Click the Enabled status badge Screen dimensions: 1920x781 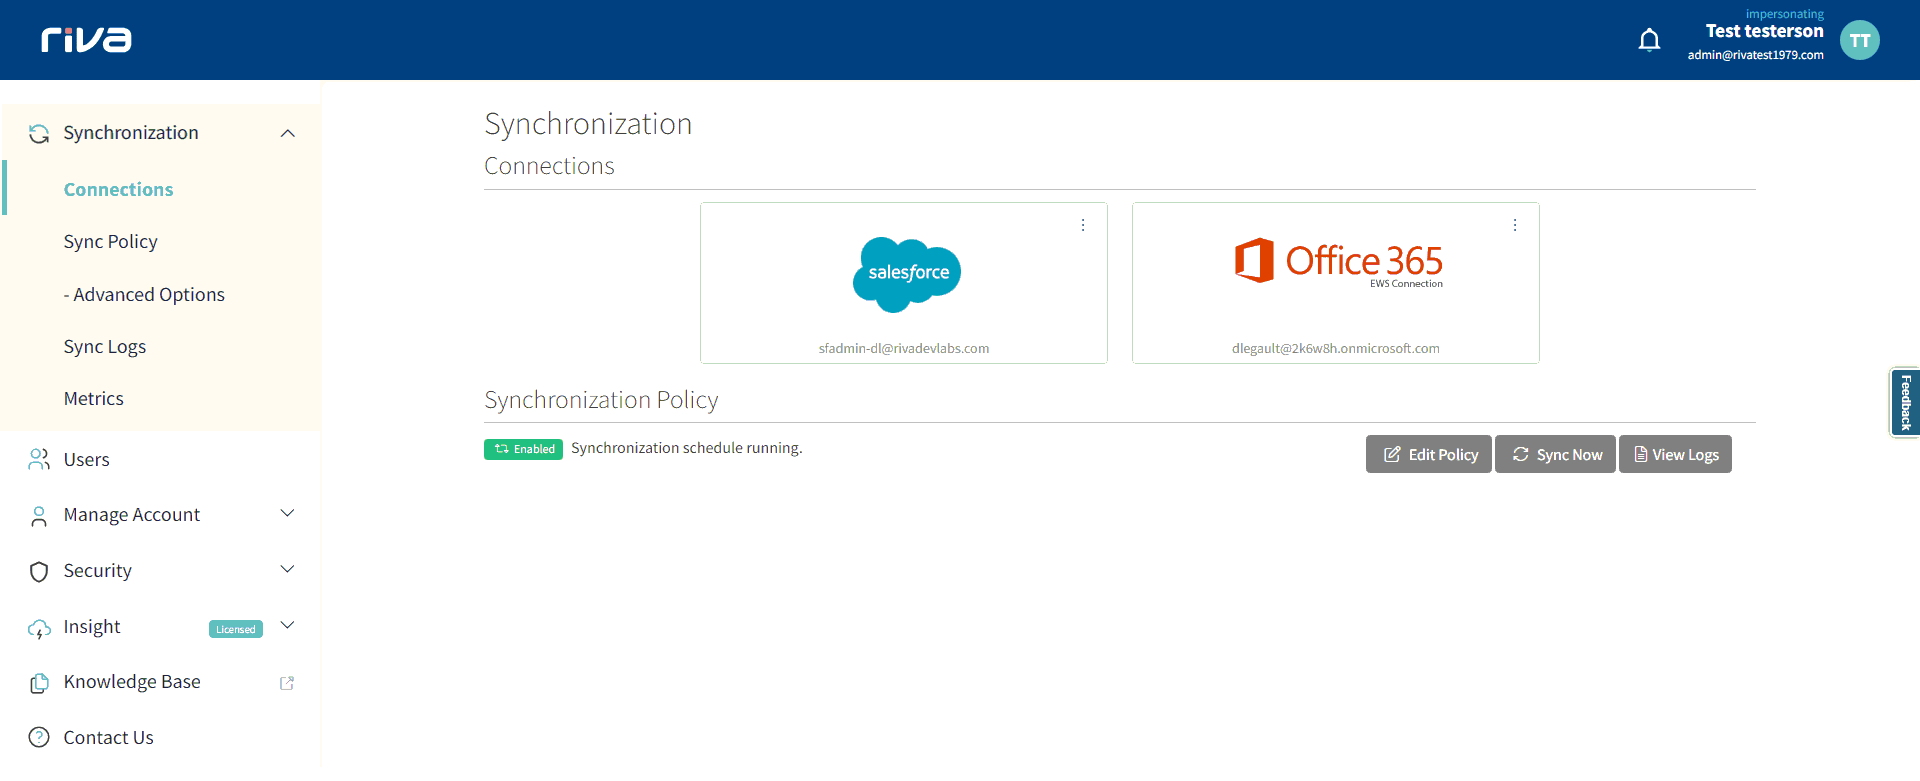[523, 449]
